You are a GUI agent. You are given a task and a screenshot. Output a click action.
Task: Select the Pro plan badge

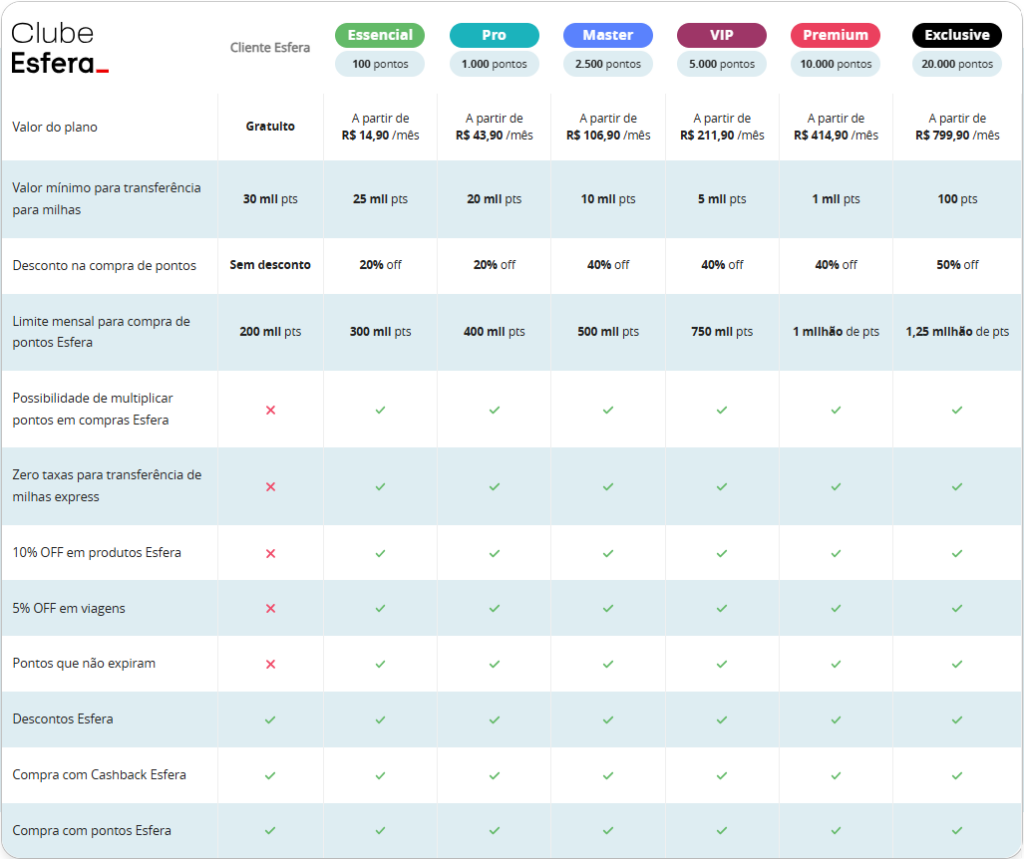494,35
